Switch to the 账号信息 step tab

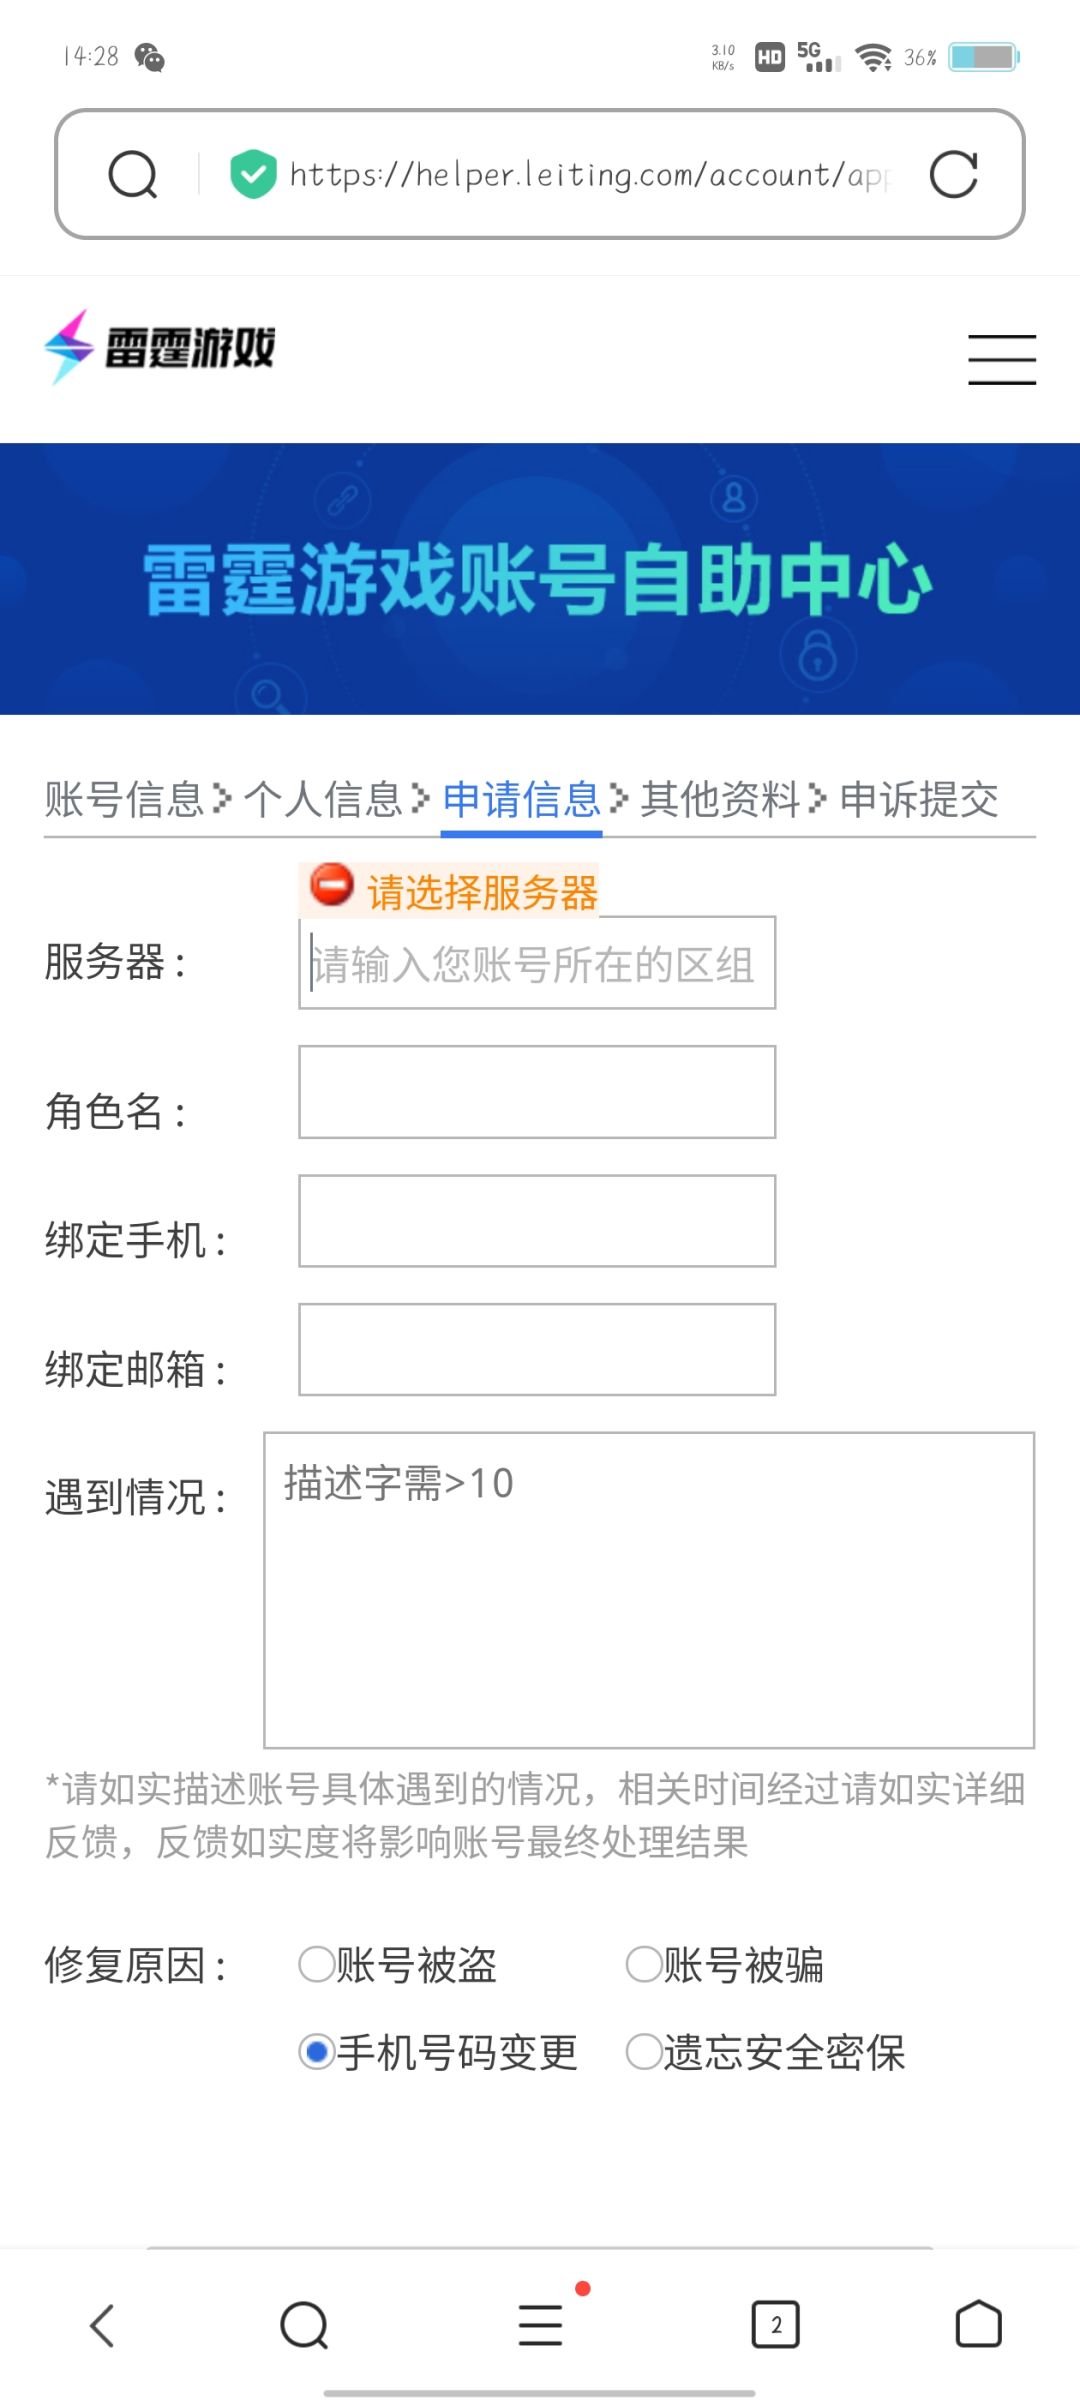[x=124, y=800]
